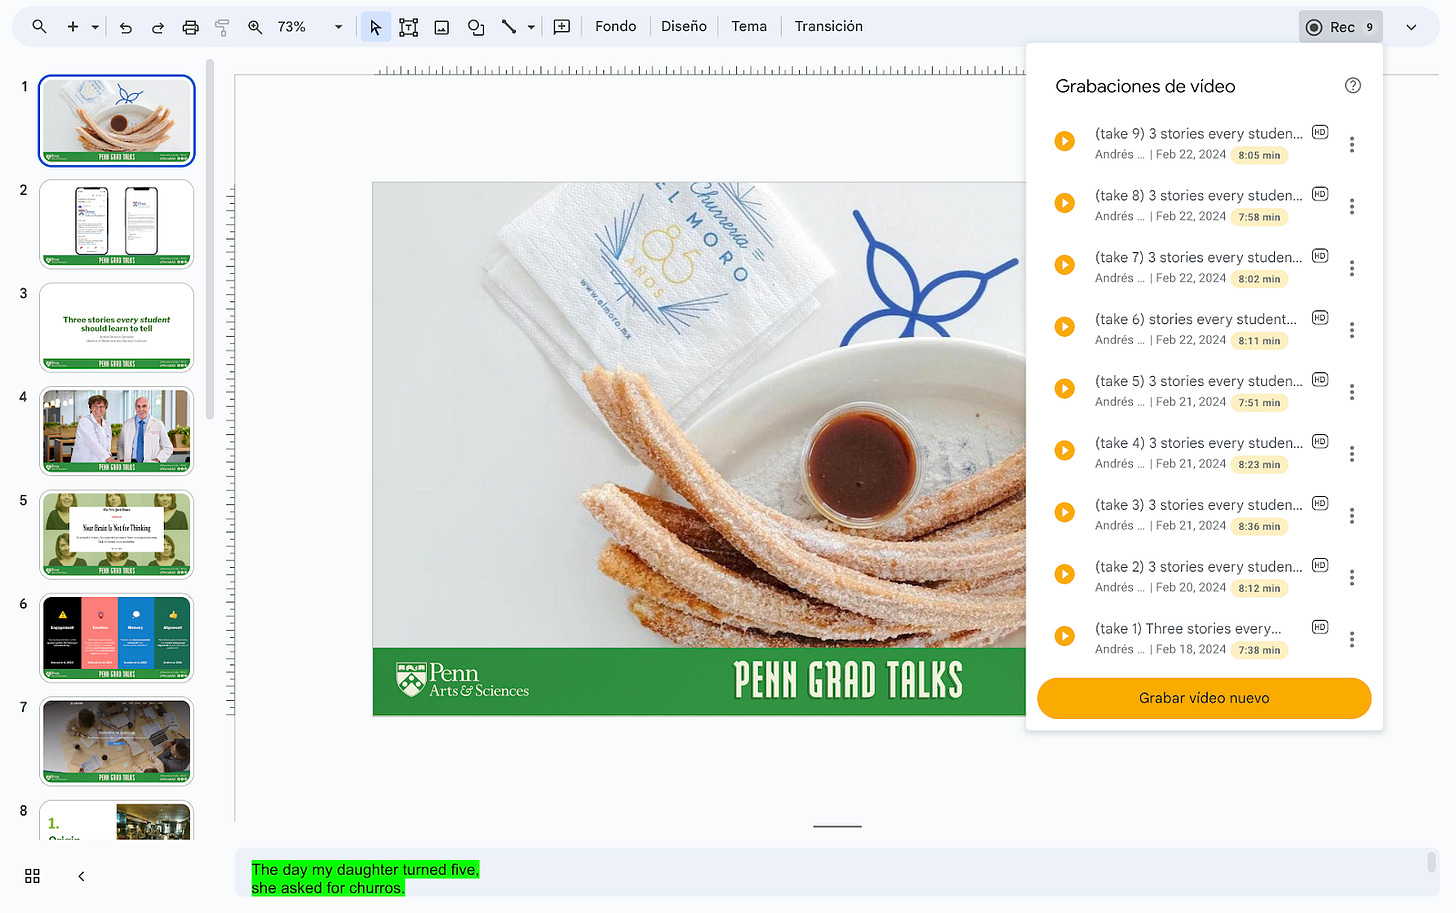The width and height of the screenshot is (1456, 913).
Task: Play the take 7 recording
Action: click(1065, 266)
